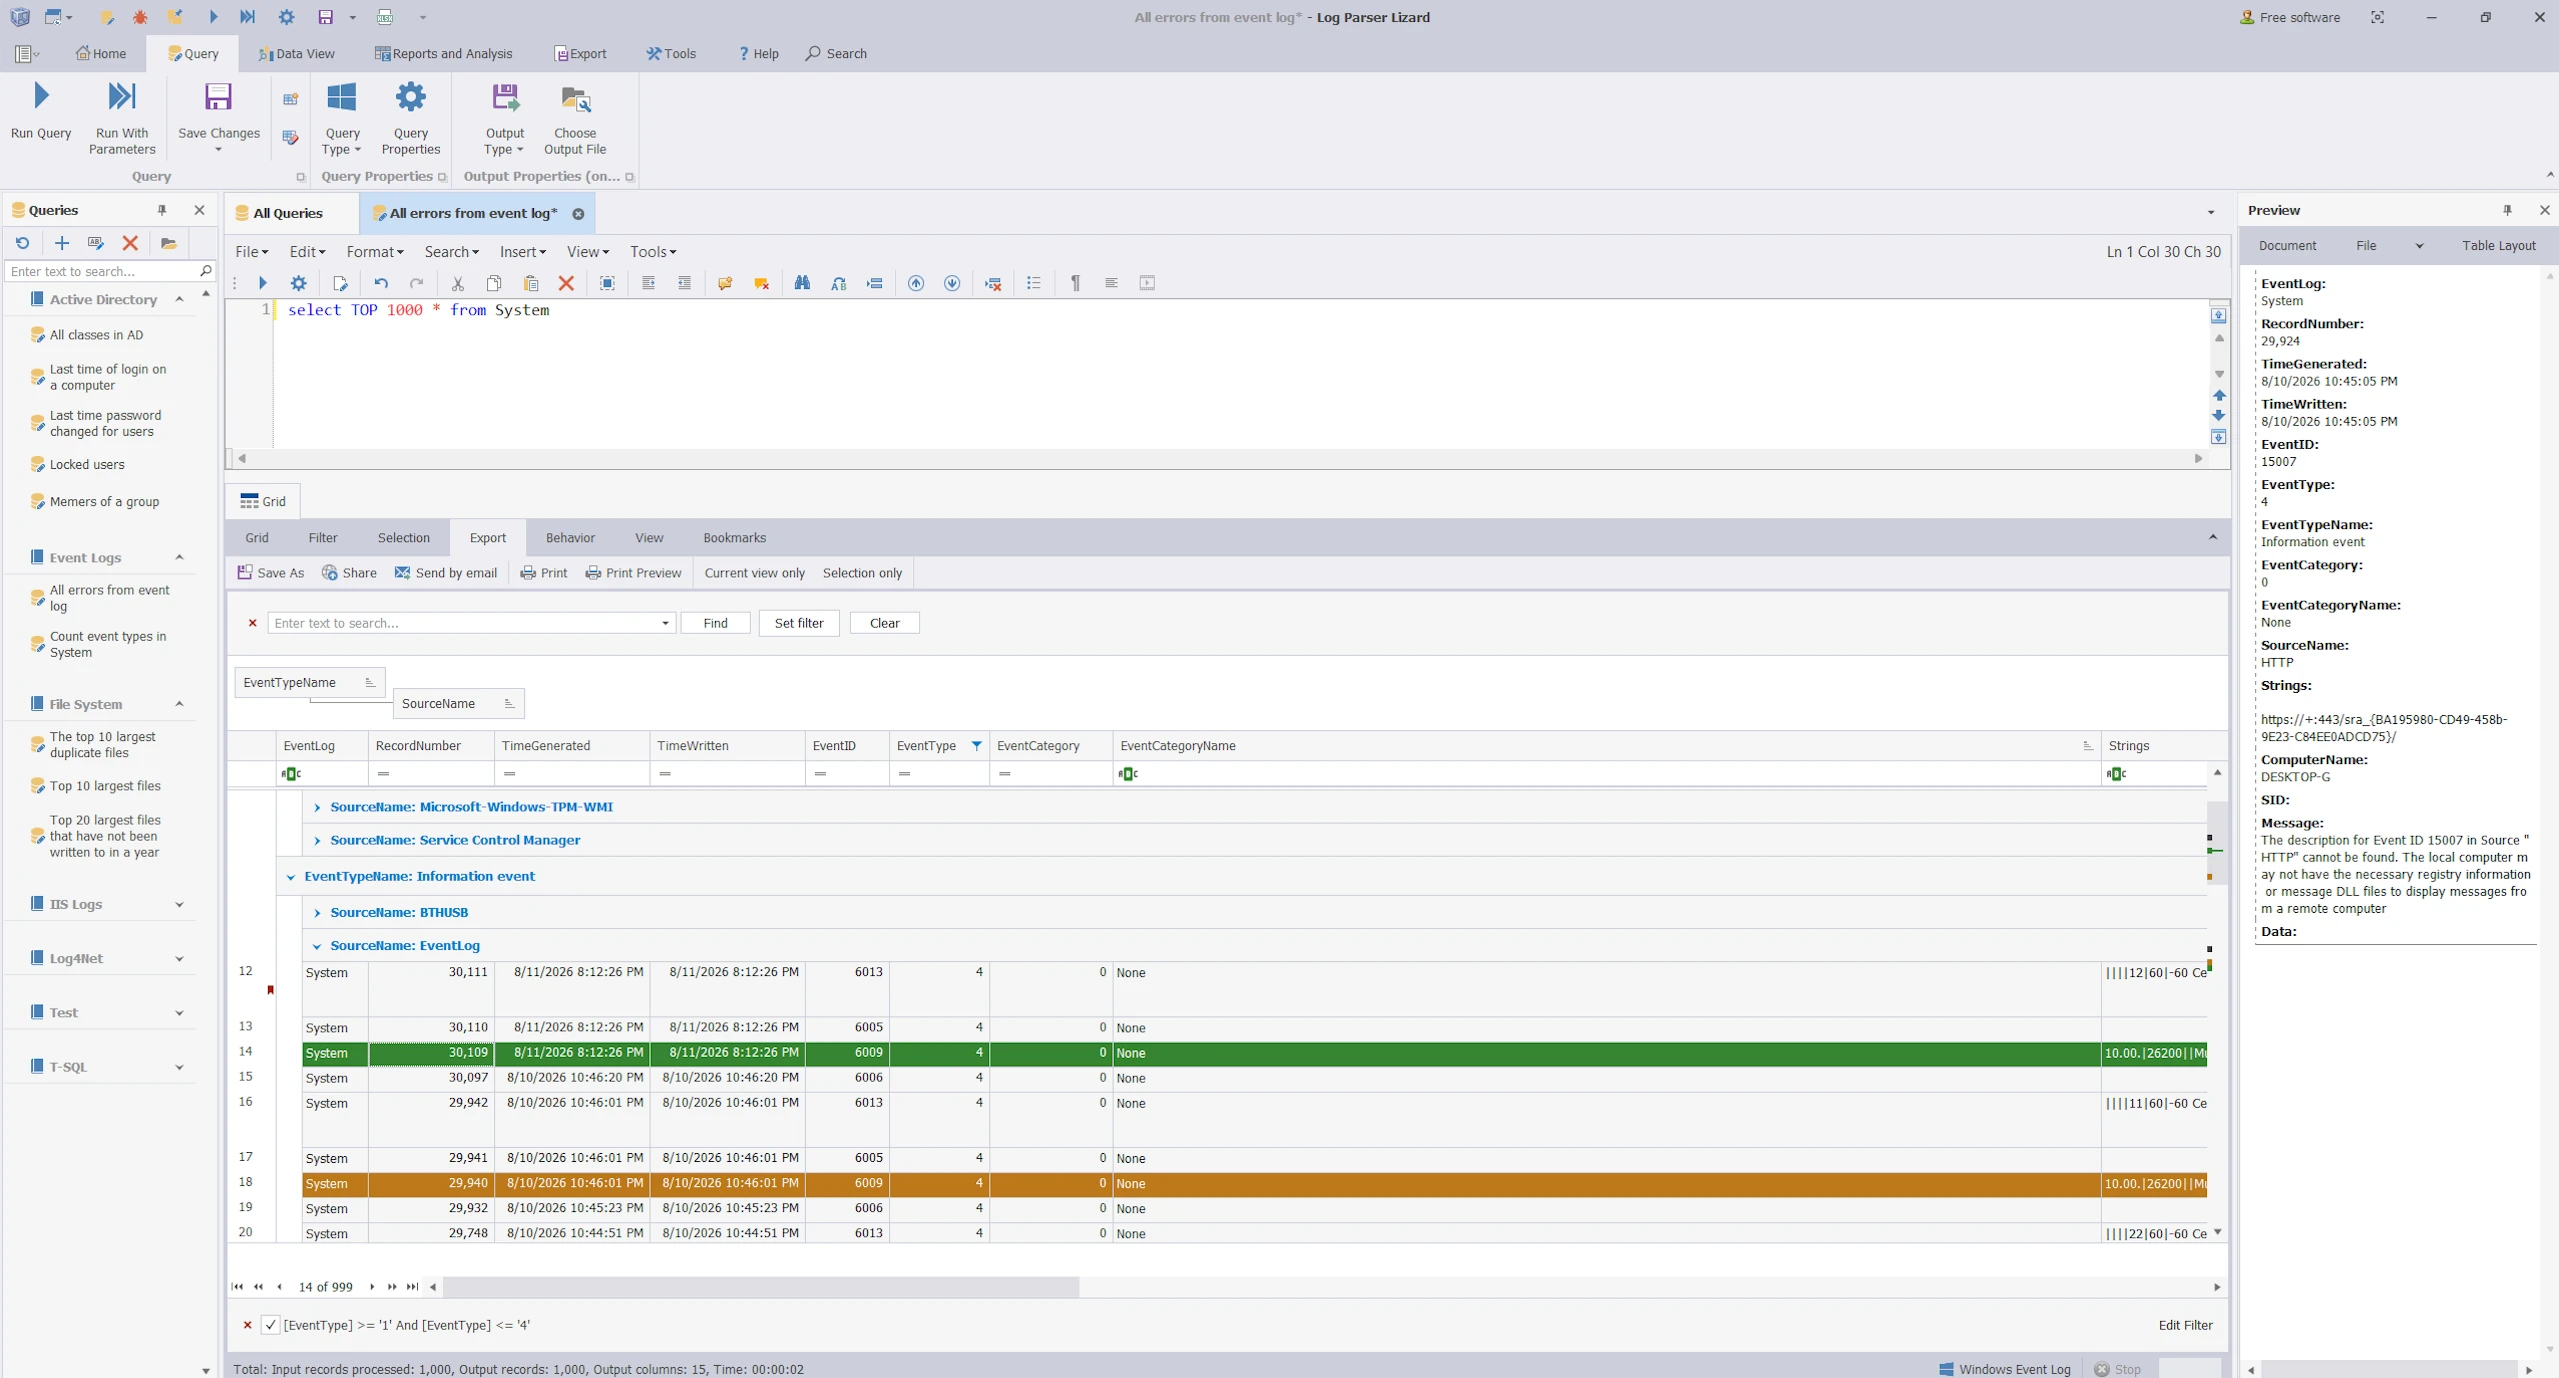Open the search box history dropdown
Screen dimensions: 2559x1378
click(665, 623)
